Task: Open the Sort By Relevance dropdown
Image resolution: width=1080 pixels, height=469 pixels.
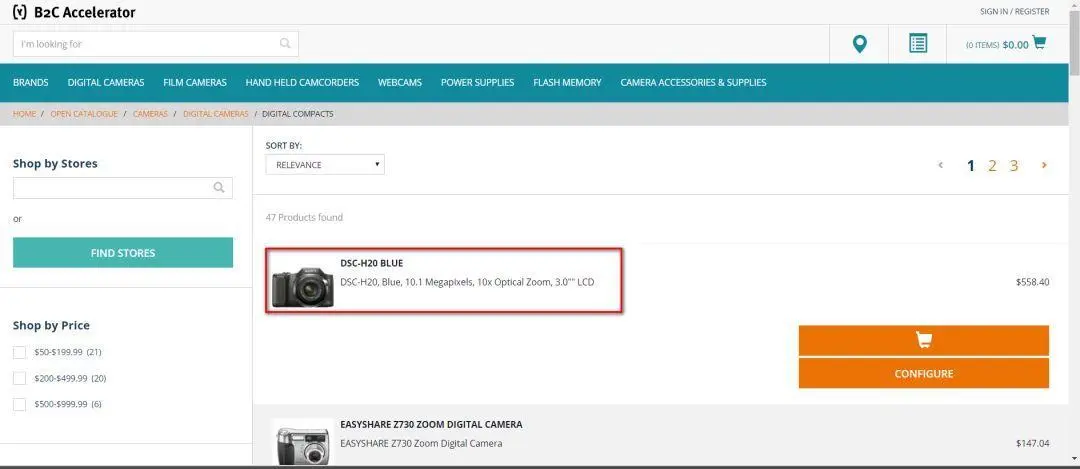Action: (325, 165)
